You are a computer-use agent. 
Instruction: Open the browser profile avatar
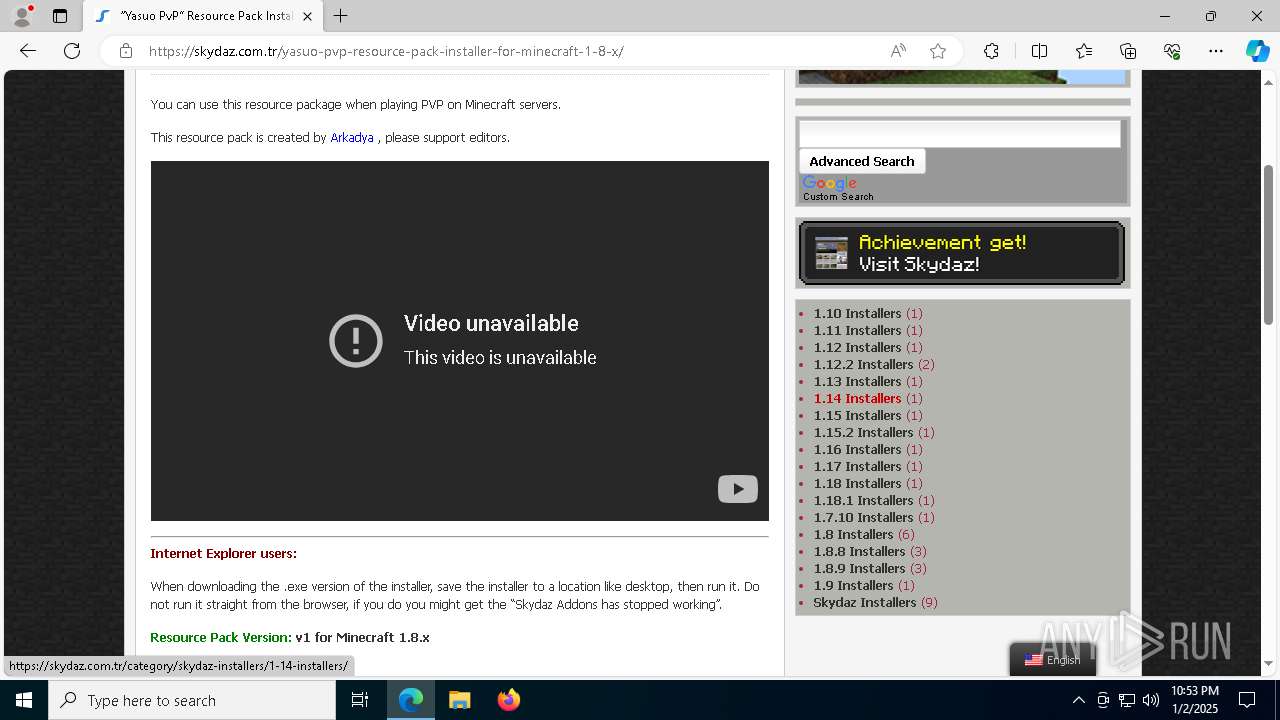pyautogui.click(x=21, y=16)
